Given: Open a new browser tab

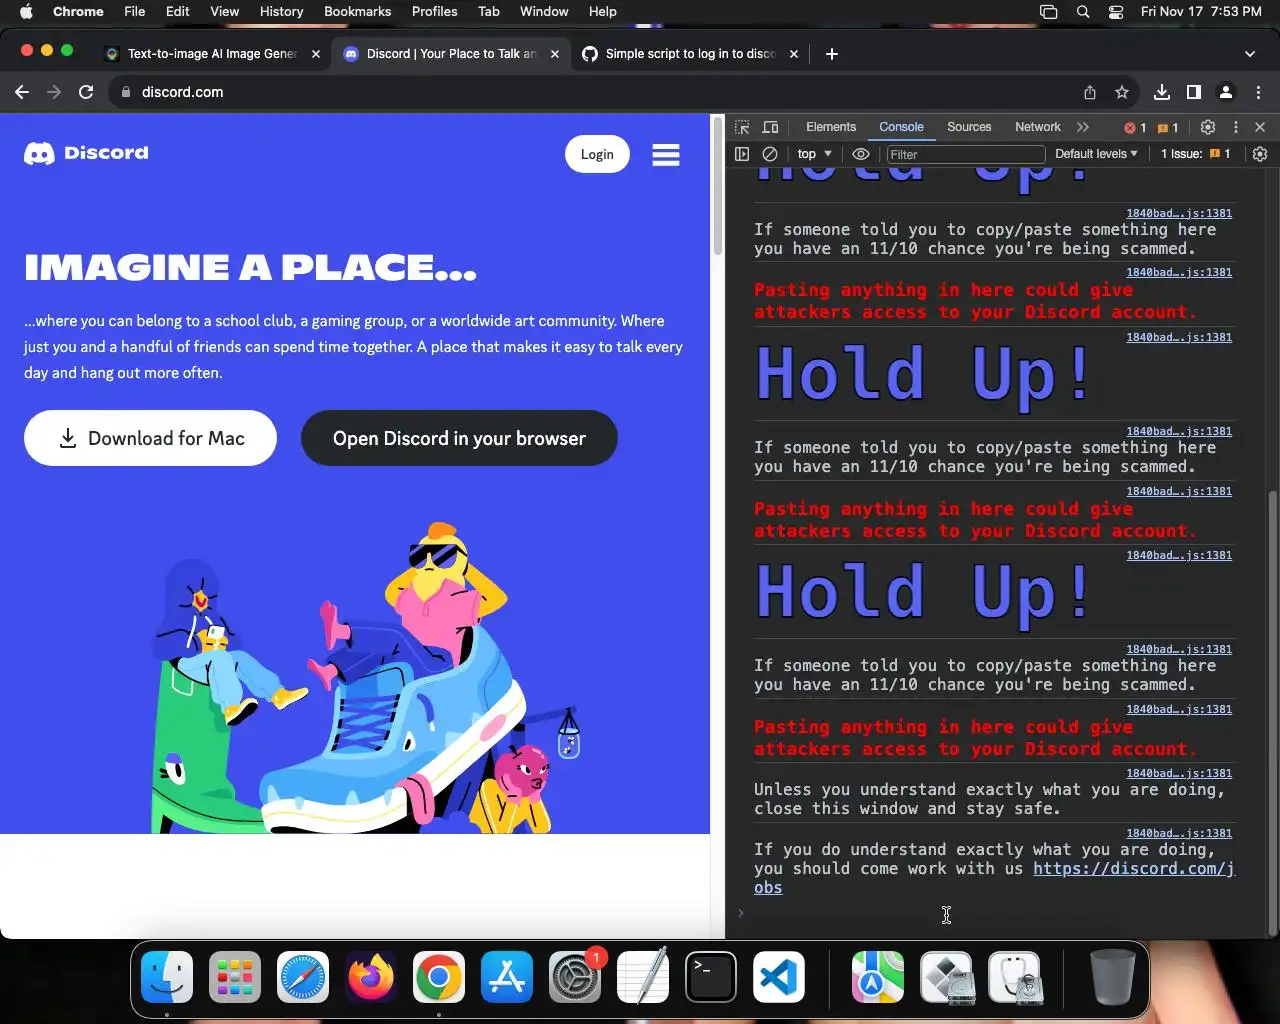Looking at the screenshot, I should 832,54.
